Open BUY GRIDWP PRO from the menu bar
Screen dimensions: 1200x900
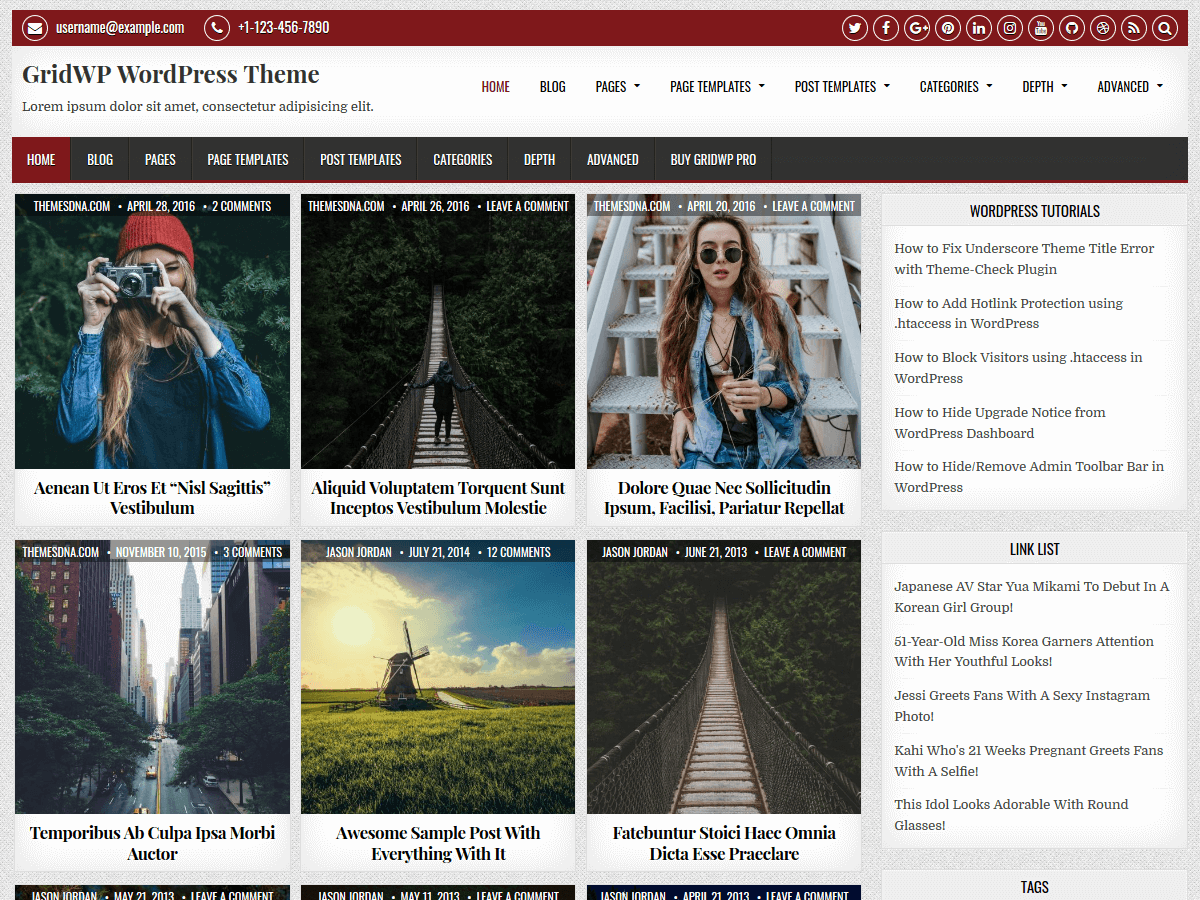(x=713, y=159)
